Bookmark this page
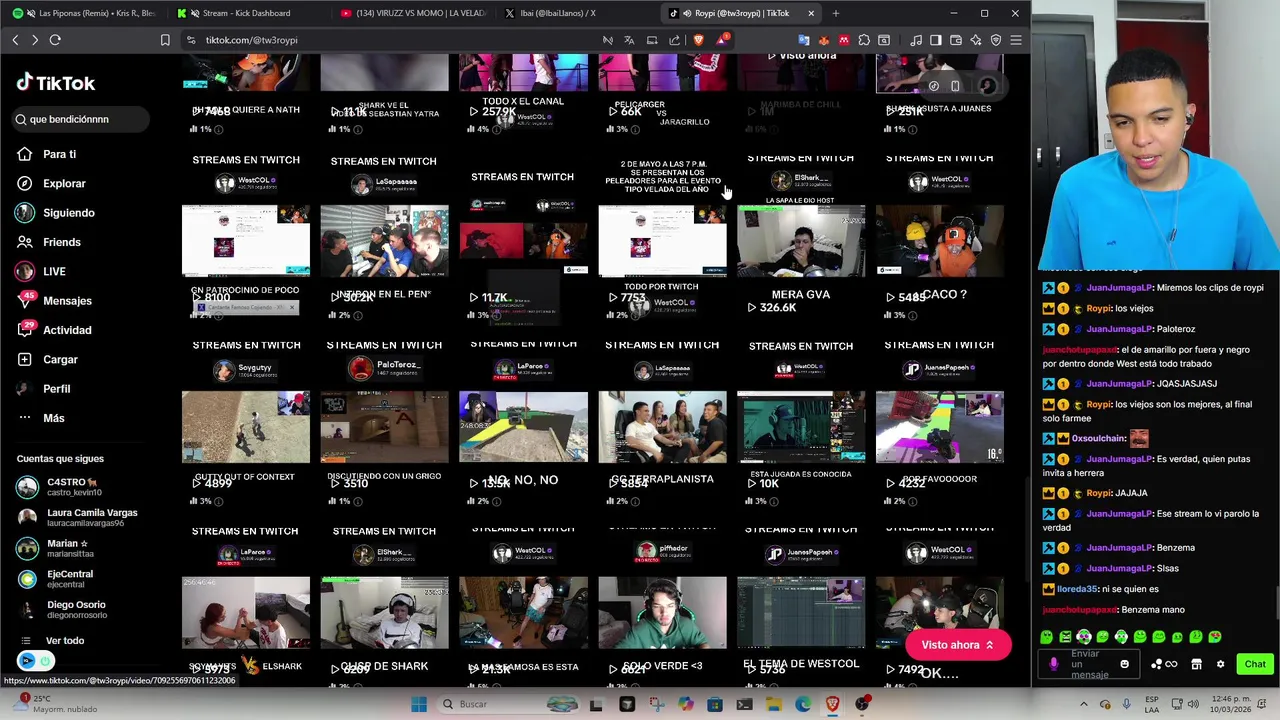Viewport: 1280px width, 720px height. point(165,40)
